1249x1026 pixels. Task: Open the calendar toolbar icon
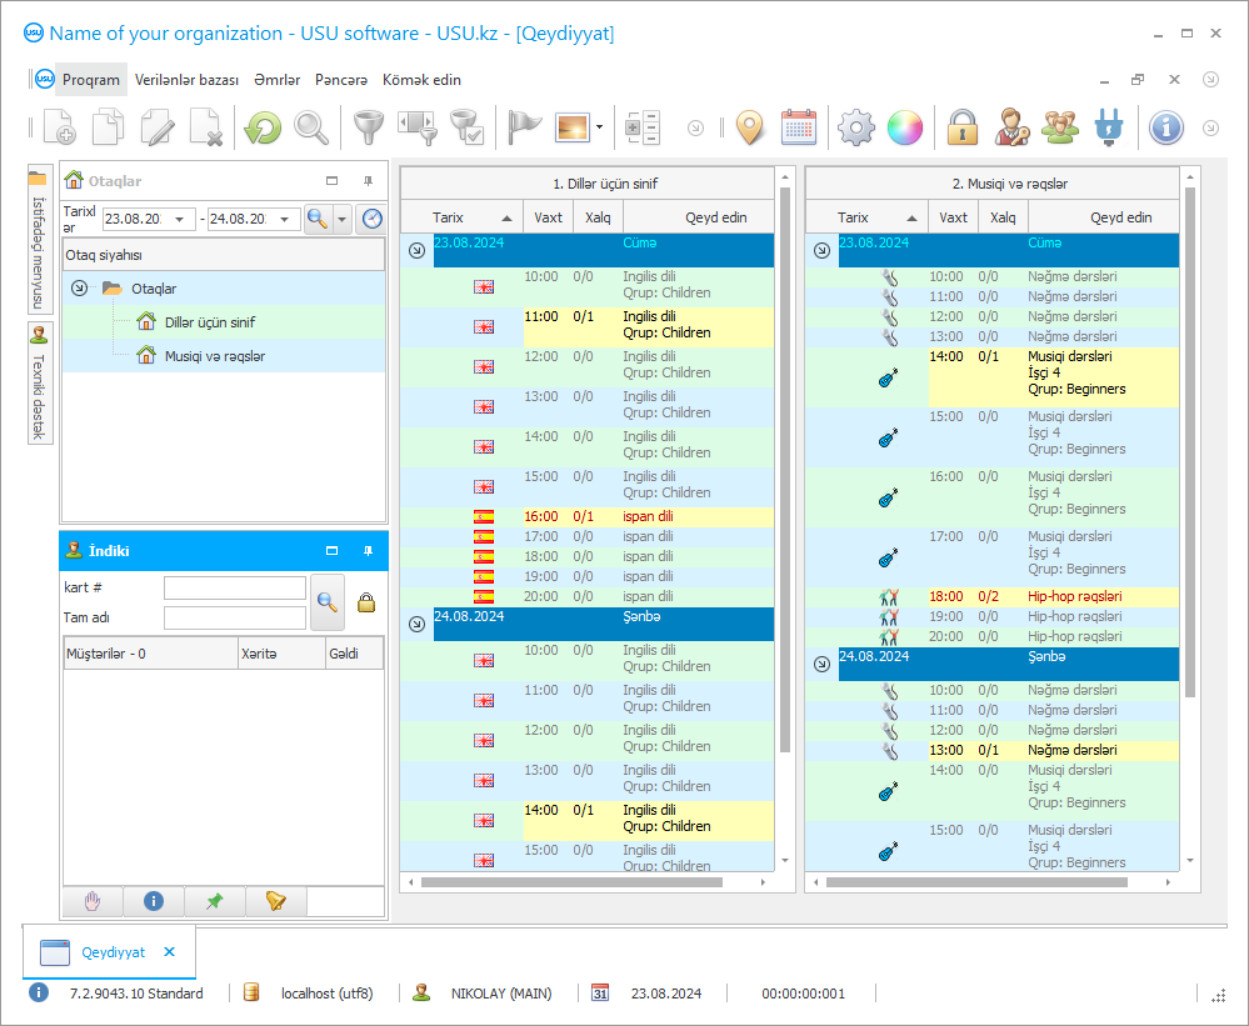coord(798,128)
